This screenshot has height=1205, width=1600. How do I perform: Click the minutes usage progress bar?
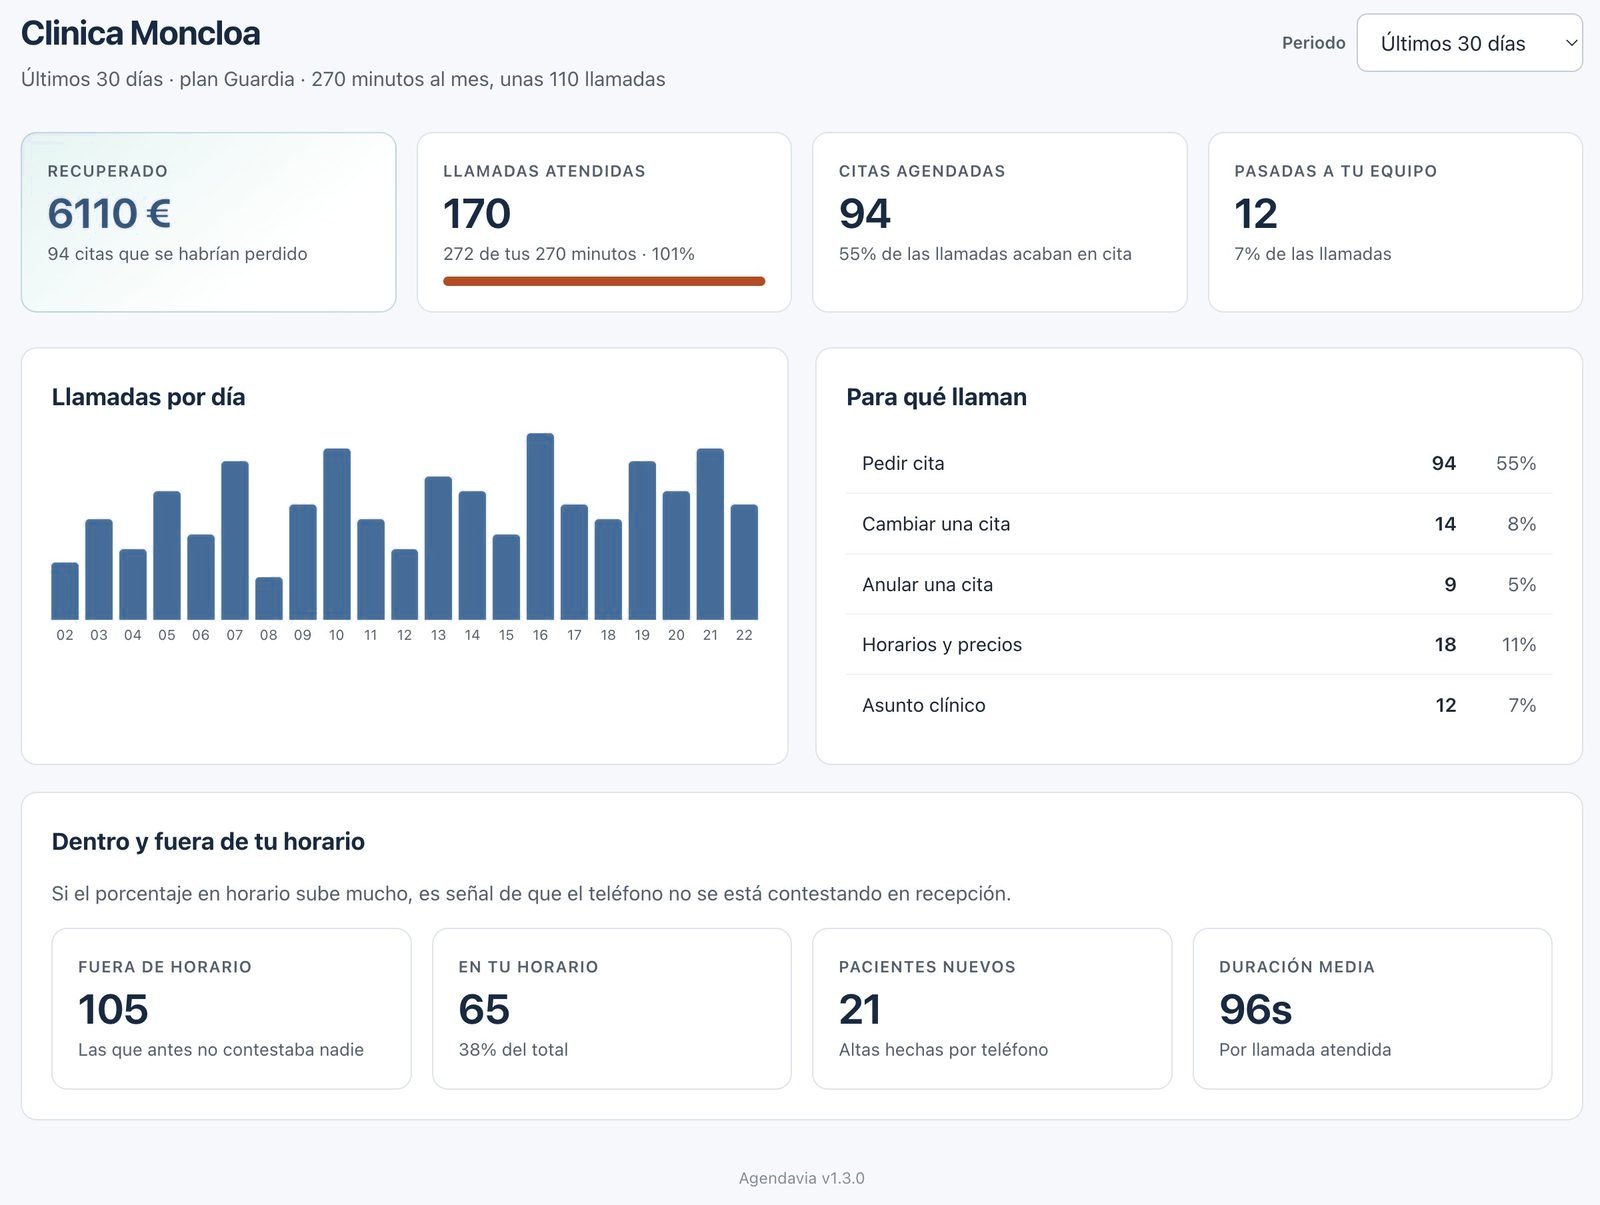tap(604, 281)
